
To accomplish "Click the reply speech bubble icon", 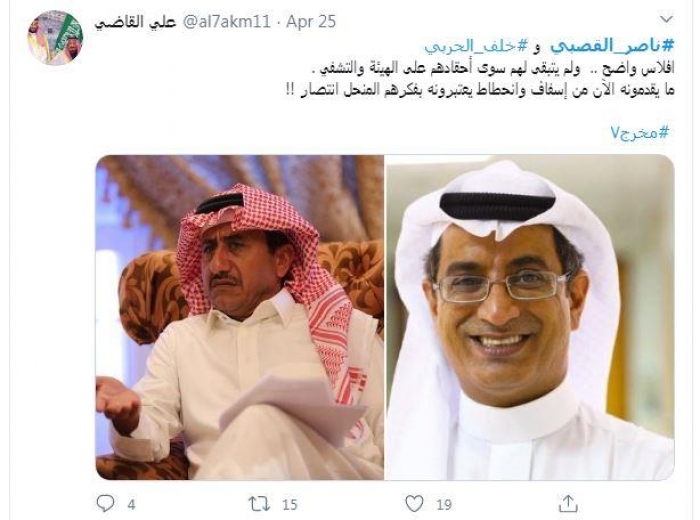I will click(x=106, y=504).
